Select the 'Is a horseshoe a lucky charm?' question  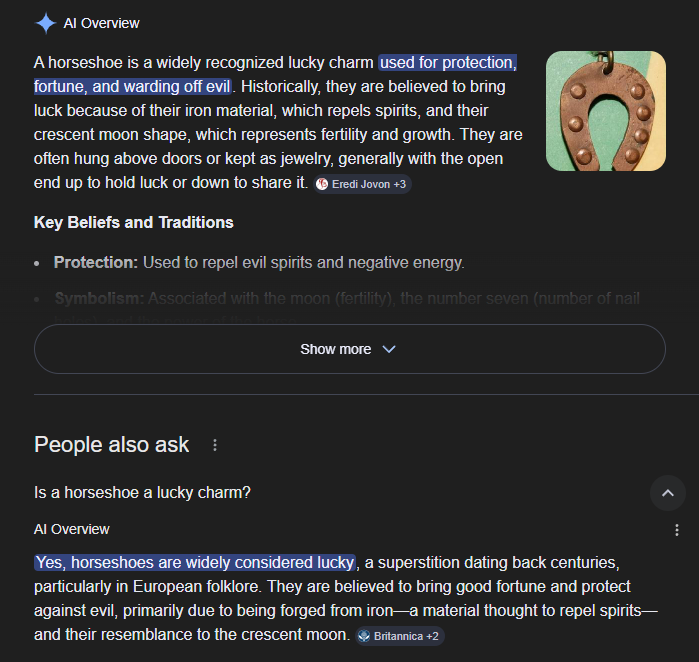click(142, 492)
